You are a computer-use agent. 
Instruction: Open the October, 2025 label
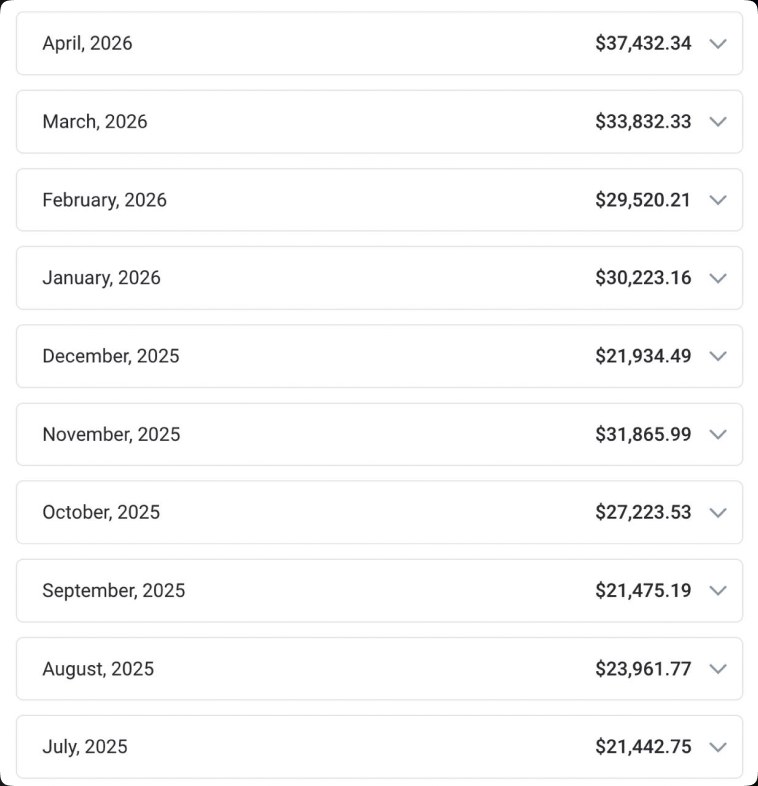[x=101, y=512]
